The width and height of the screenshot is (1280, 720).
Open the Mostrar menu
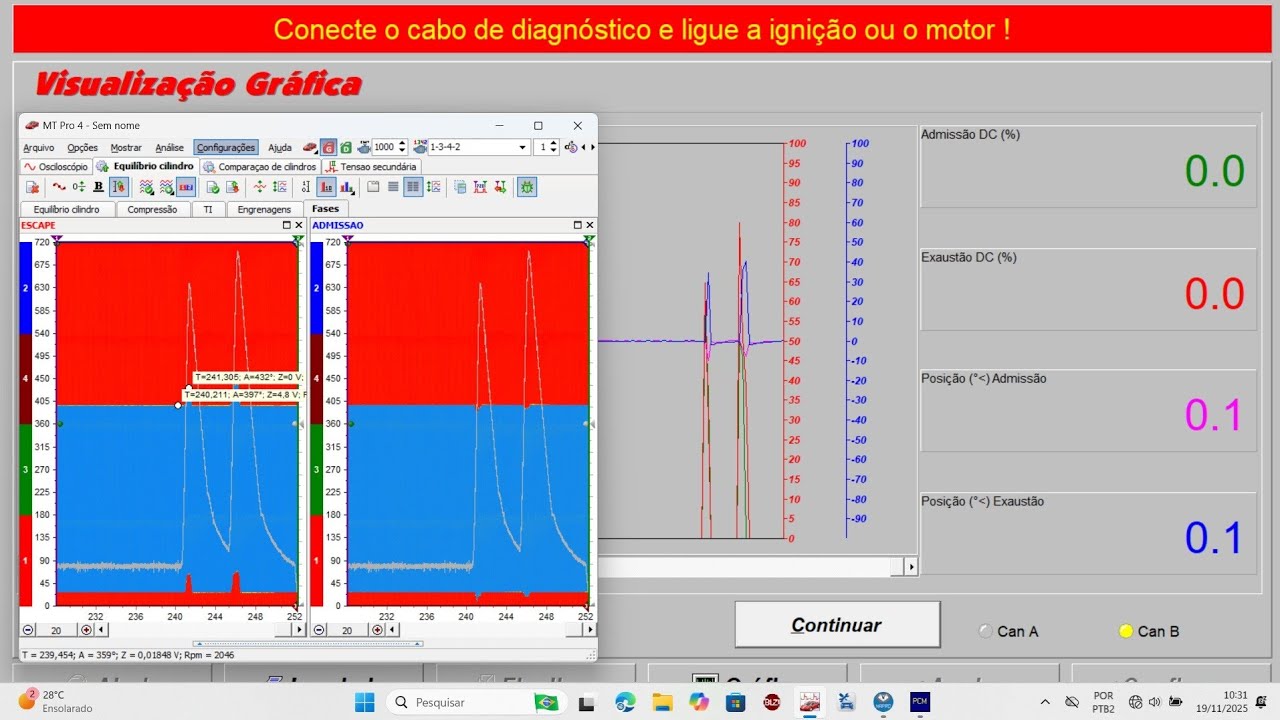click(126, 147)
